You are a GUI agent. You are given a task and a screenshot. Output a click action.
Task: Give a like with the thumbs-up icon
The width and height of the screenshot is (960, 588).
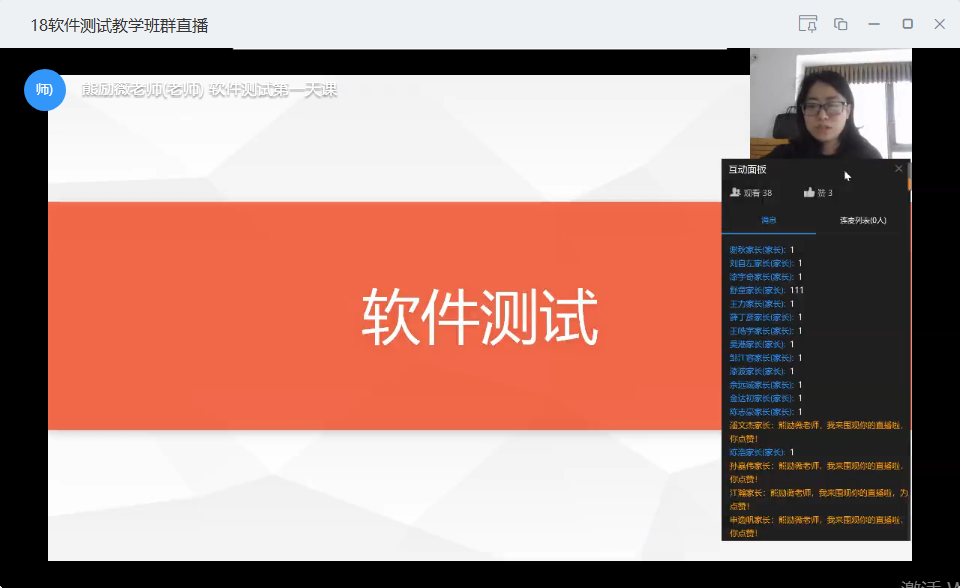pos(809,192)
